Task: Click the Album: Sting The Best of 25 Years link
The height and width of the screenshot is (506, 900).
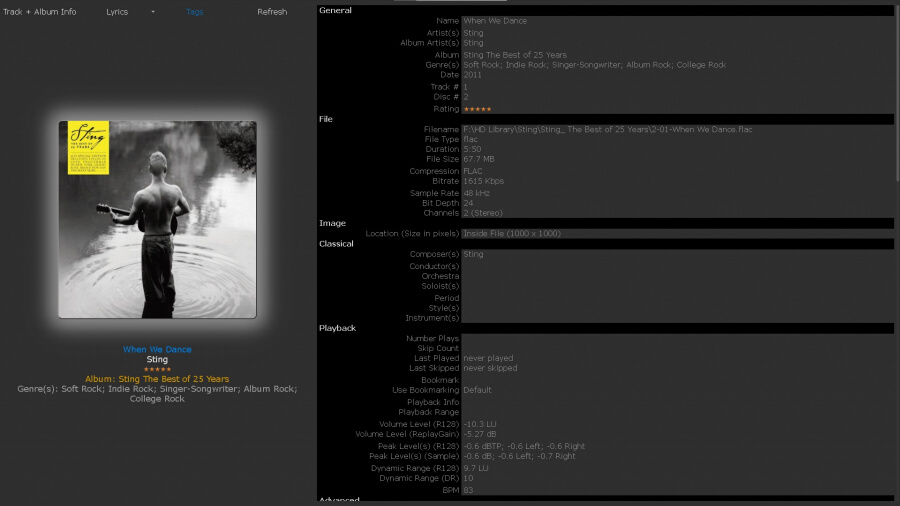Action: tap(157, 379)
